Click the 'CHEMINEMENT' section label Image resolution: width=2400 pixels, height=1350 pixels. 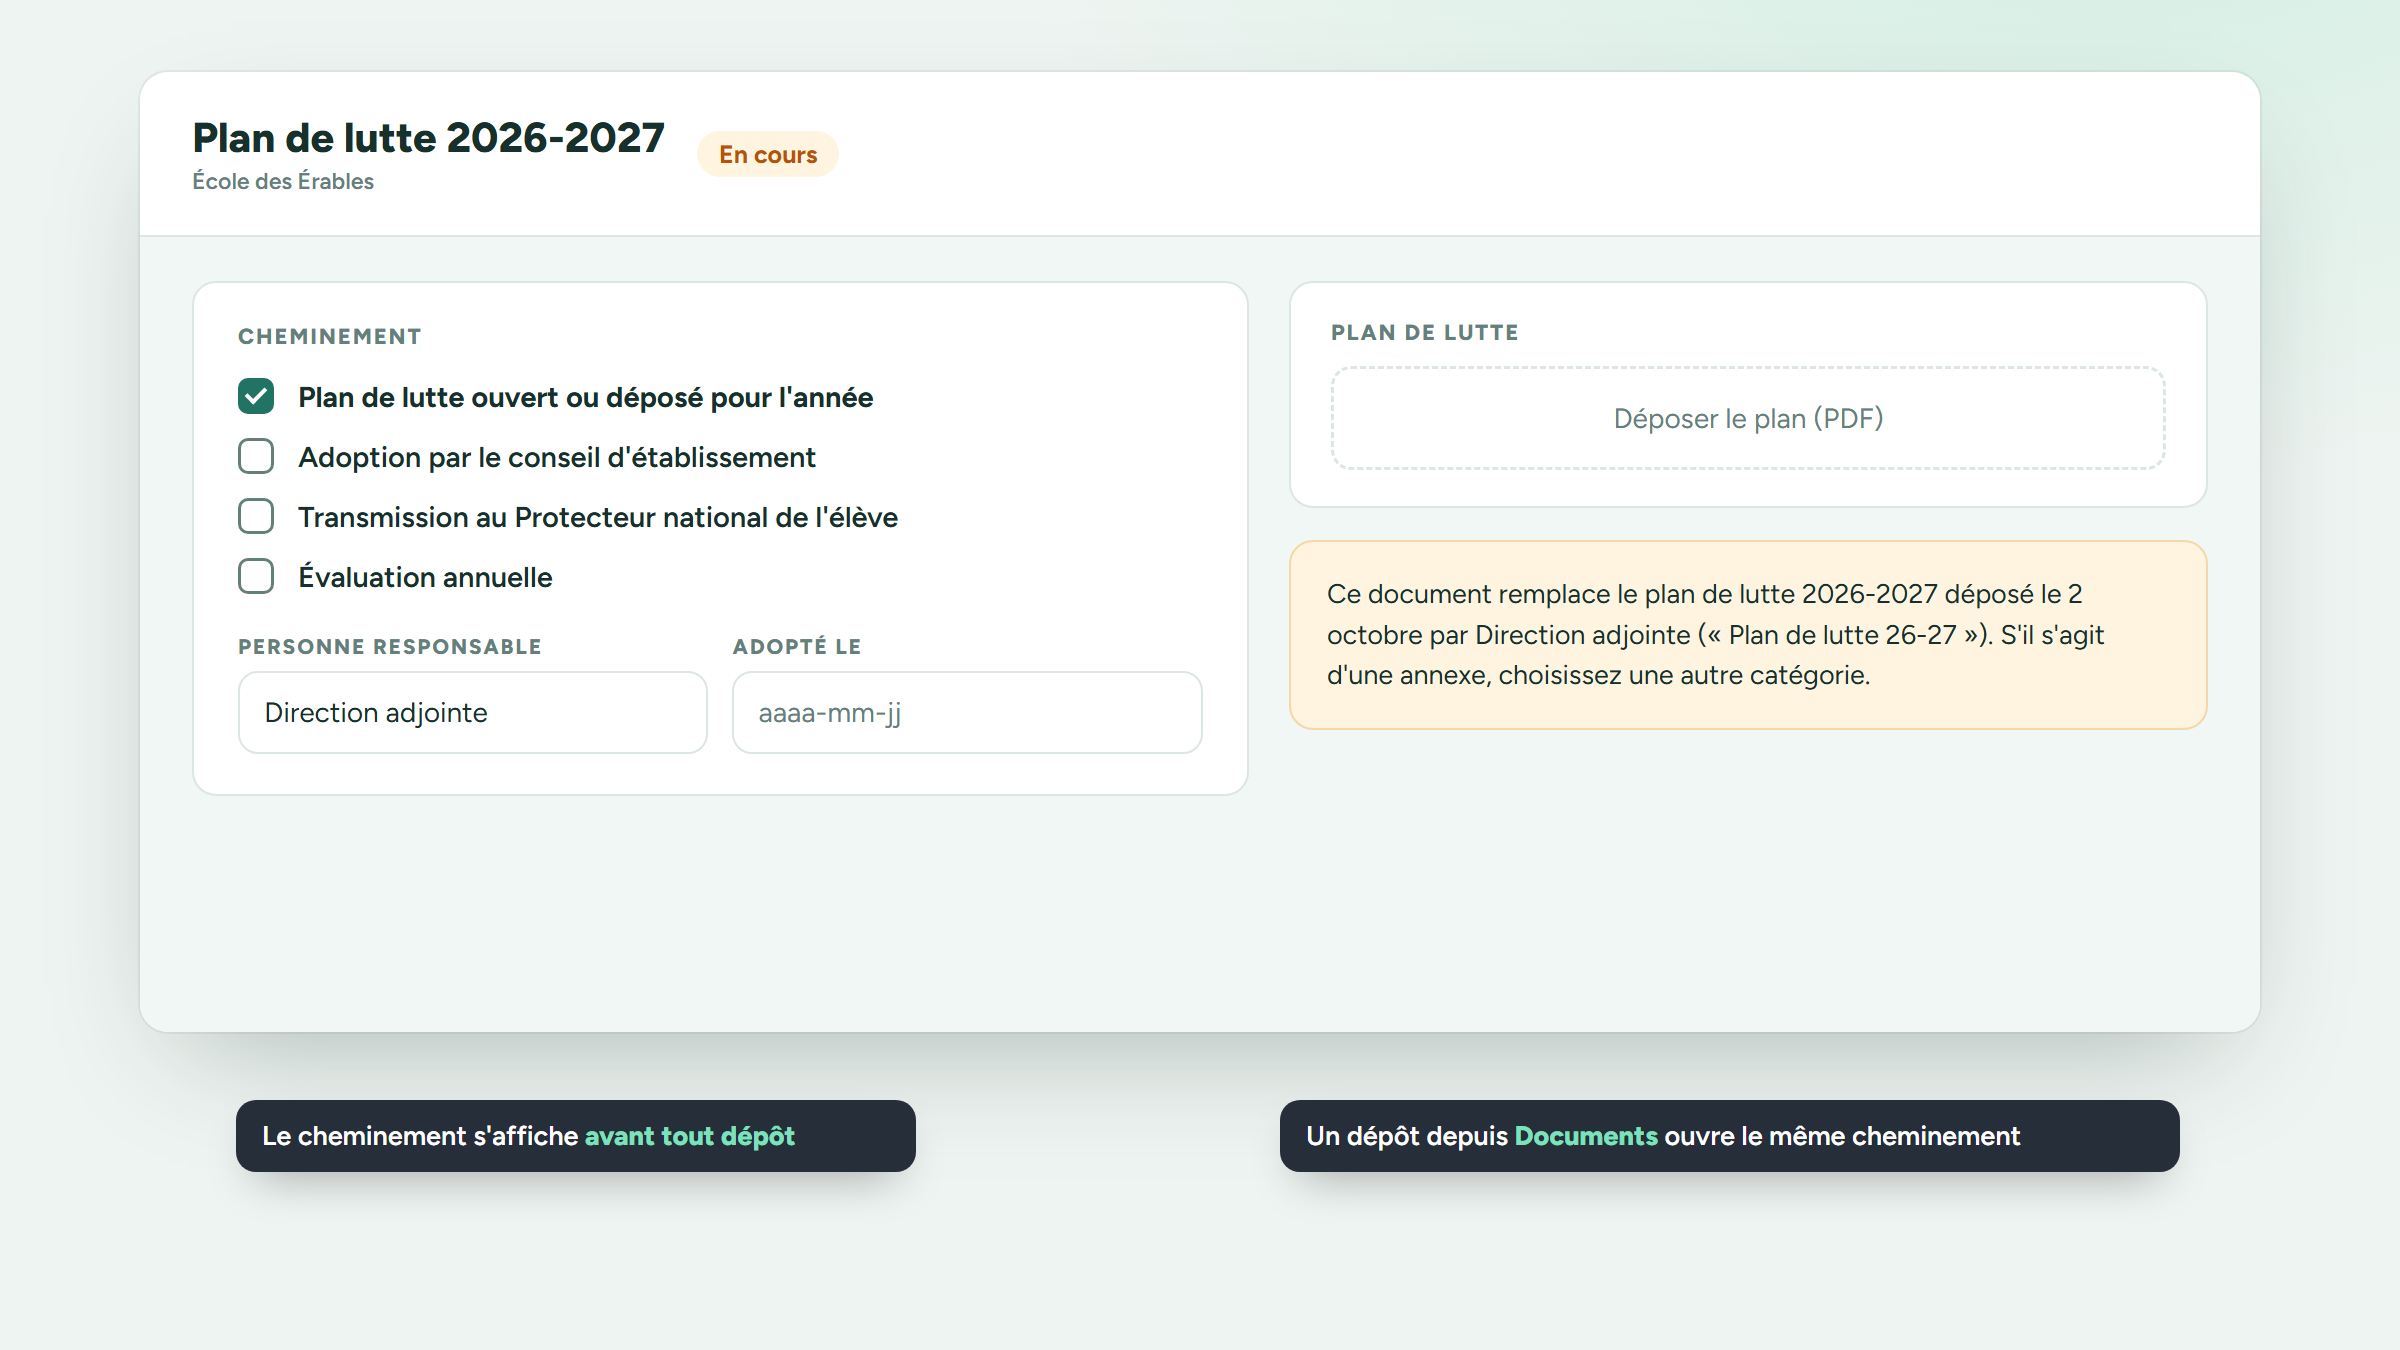[330, 336]
